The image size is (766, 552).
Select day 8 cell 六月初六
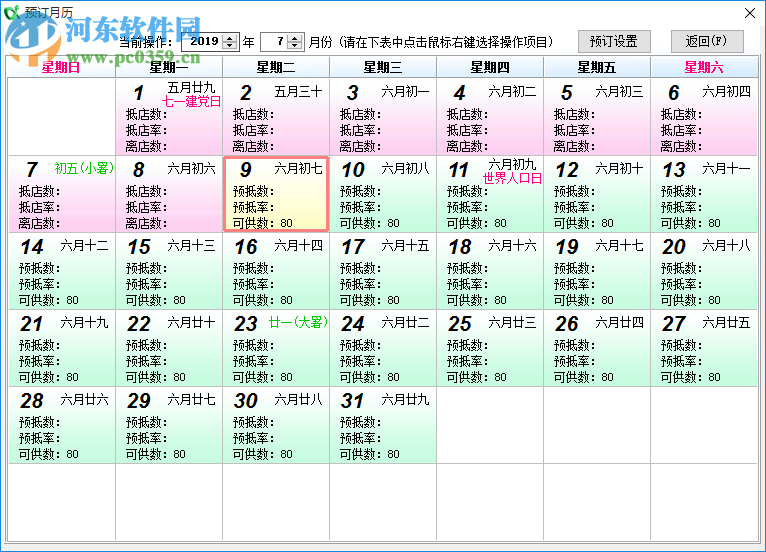169,194
